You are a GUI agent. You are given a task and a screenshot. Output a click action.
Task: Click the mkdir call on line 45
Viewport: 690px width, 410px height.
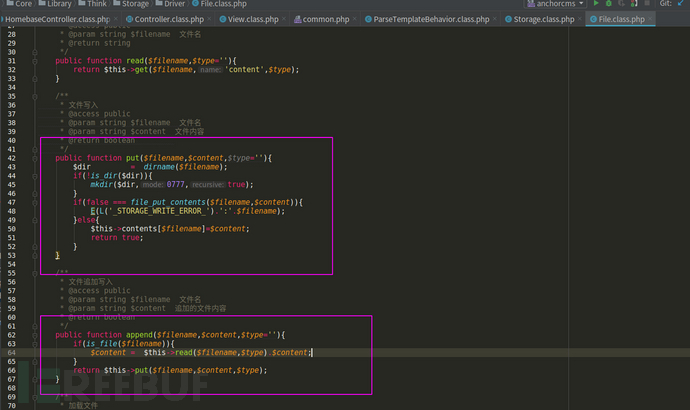coord(102,185)
